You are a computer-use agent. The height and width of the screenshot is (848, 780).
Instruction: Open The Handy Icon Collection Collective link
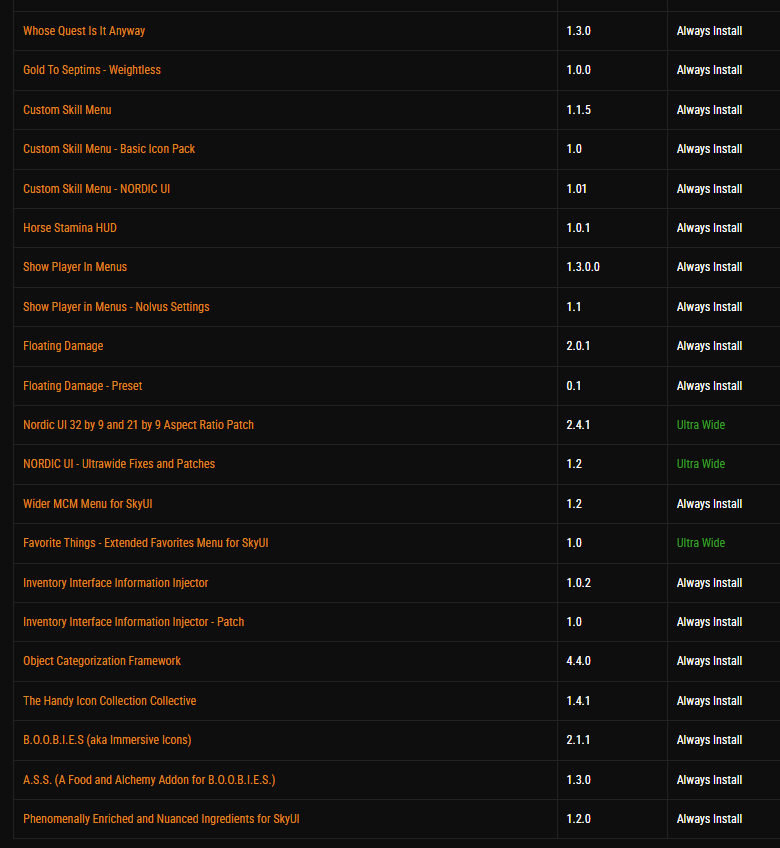110,700
